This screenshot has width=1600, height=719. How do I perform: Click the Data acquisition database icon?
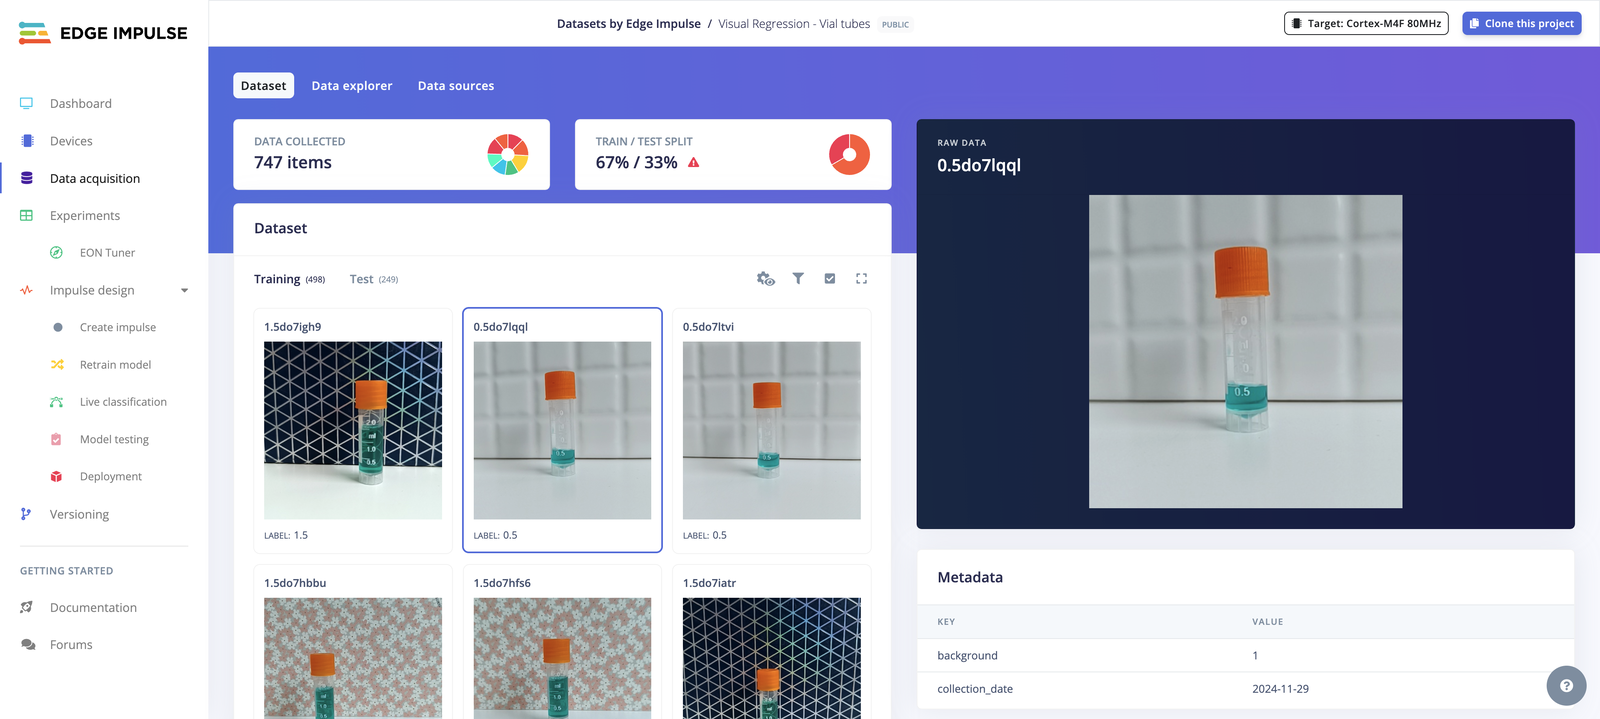click(x=27, y=178)
